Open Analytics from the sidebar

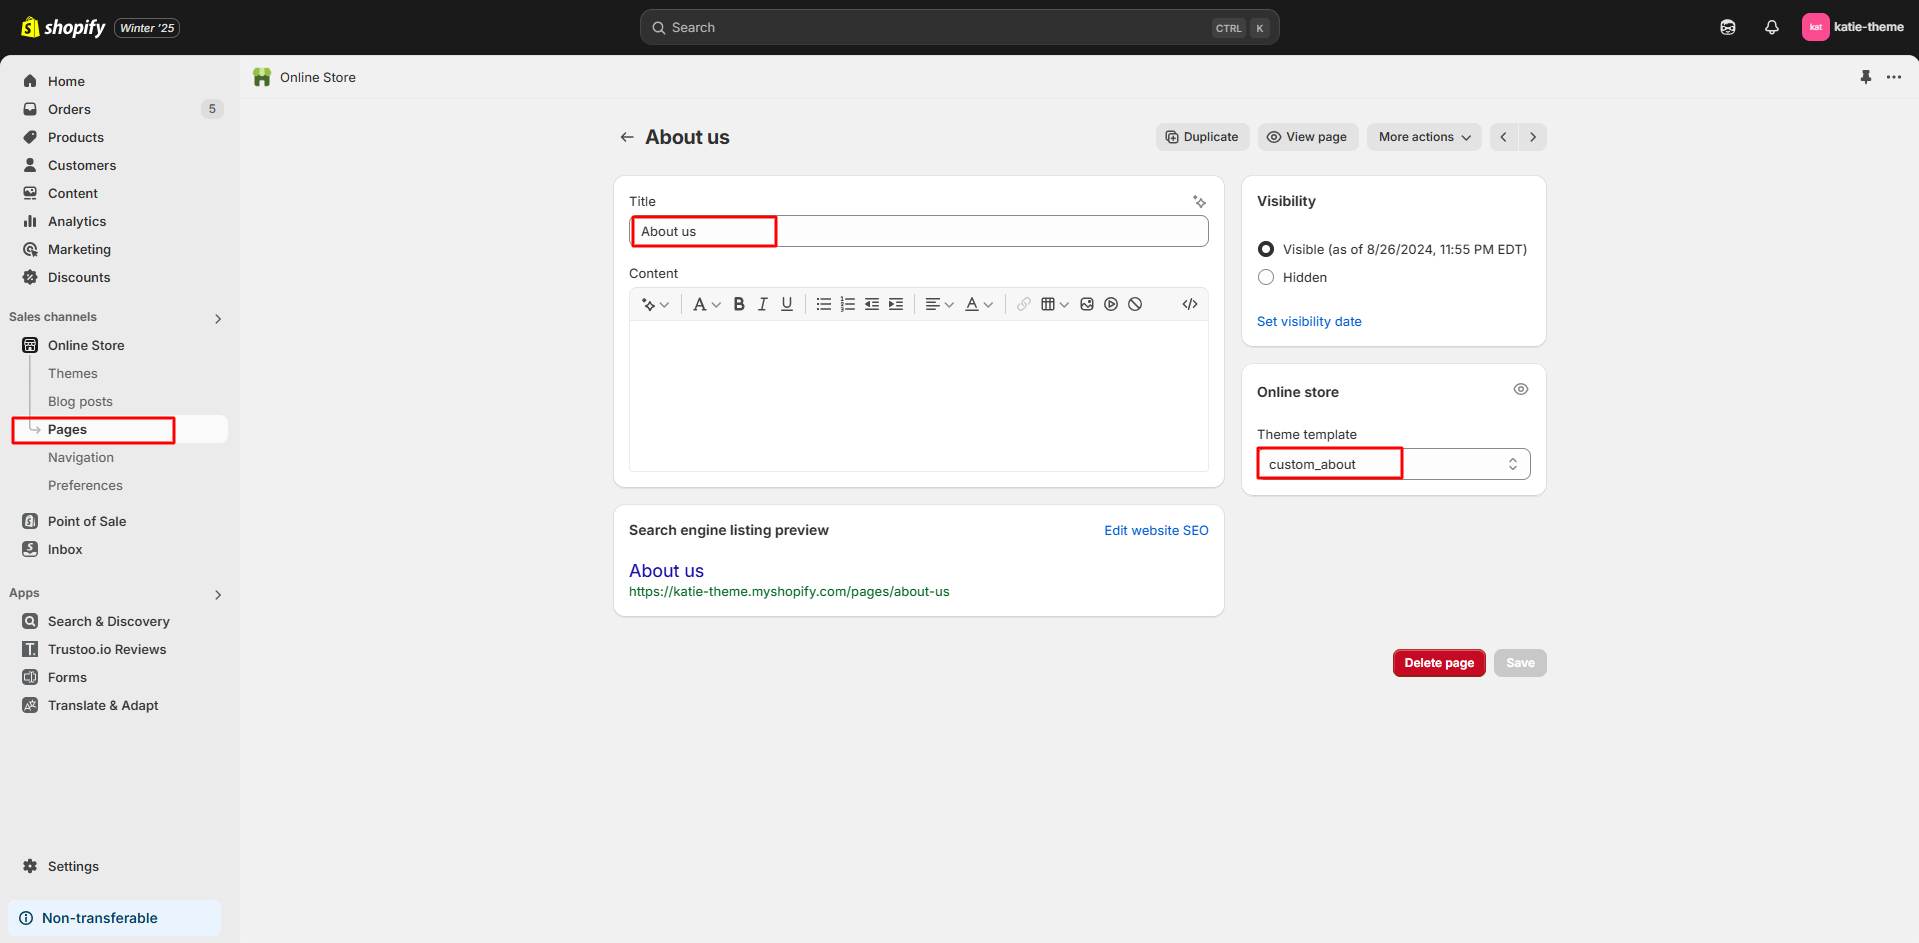pos(77,221)
